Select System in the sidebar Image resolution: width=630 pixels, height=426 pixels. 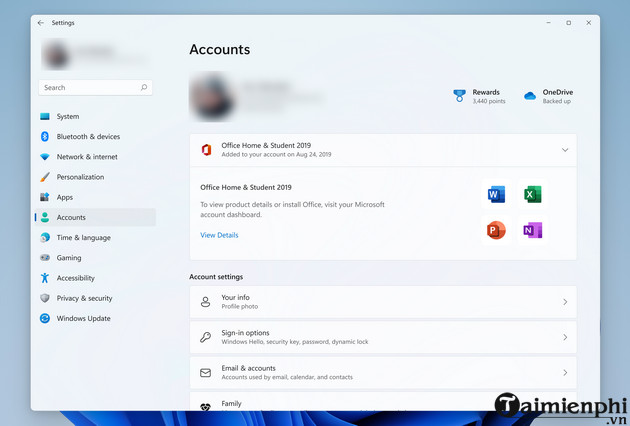(x=68, y=116)
